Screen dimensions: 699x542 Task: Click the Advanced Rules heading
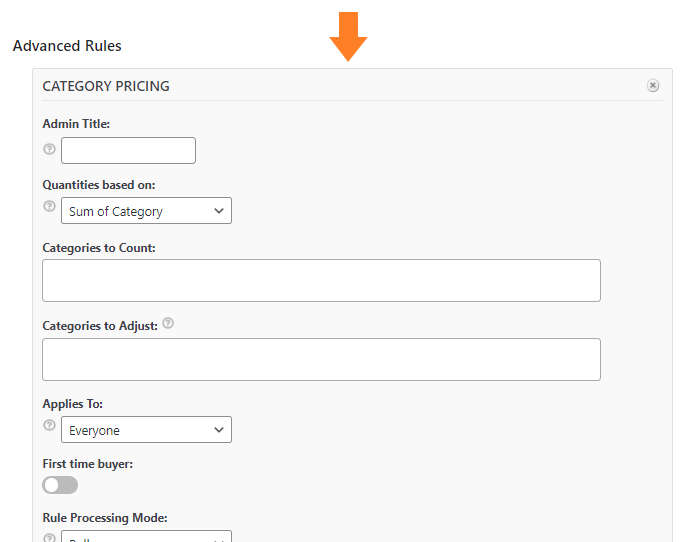click(x=67, y=46)
